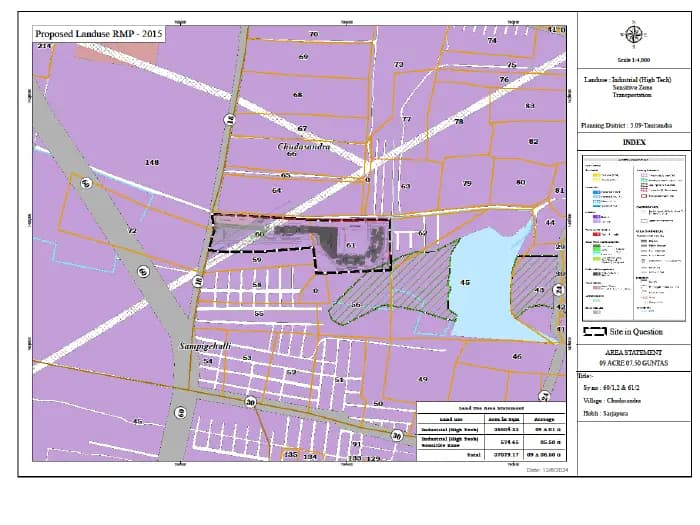Click survey number 59 below the site

[257, 260]
